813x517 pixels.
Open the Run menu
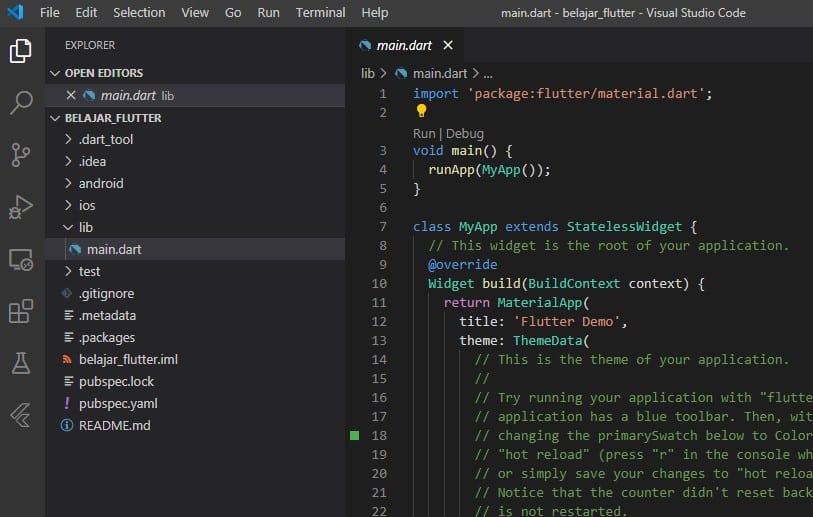pyautogui.click(x=268, y=12)
